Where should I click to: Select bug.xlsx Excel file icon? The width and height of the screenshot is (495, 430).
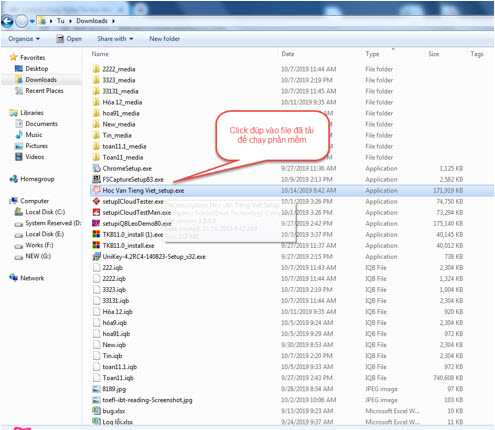(x=96, y=410)
